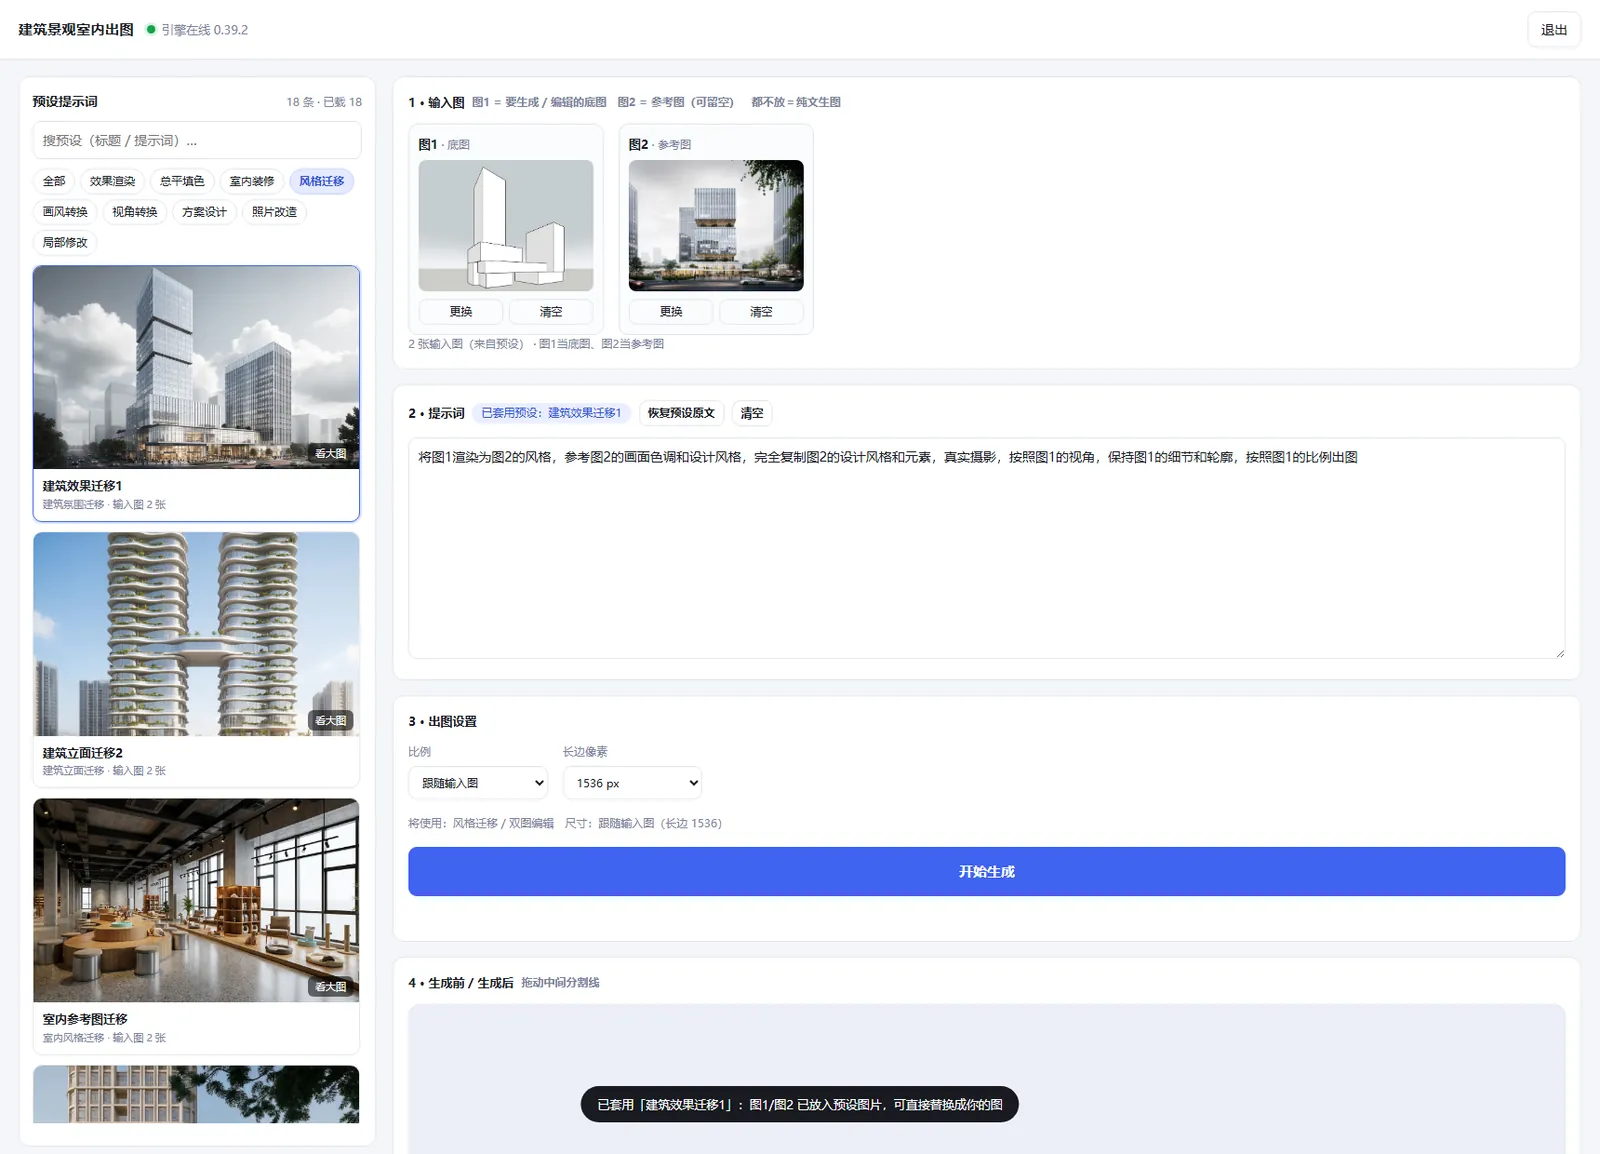Click 更换 under 图1 base image

461,312
